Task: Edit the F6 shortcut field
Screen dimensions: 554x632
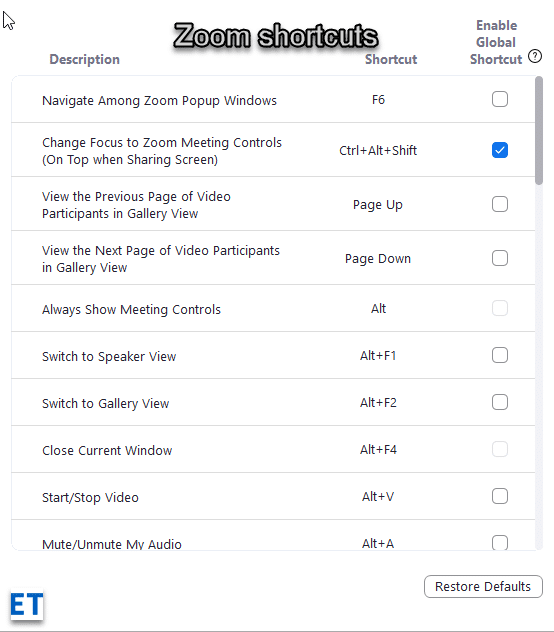Action: [x=378, y=100]
